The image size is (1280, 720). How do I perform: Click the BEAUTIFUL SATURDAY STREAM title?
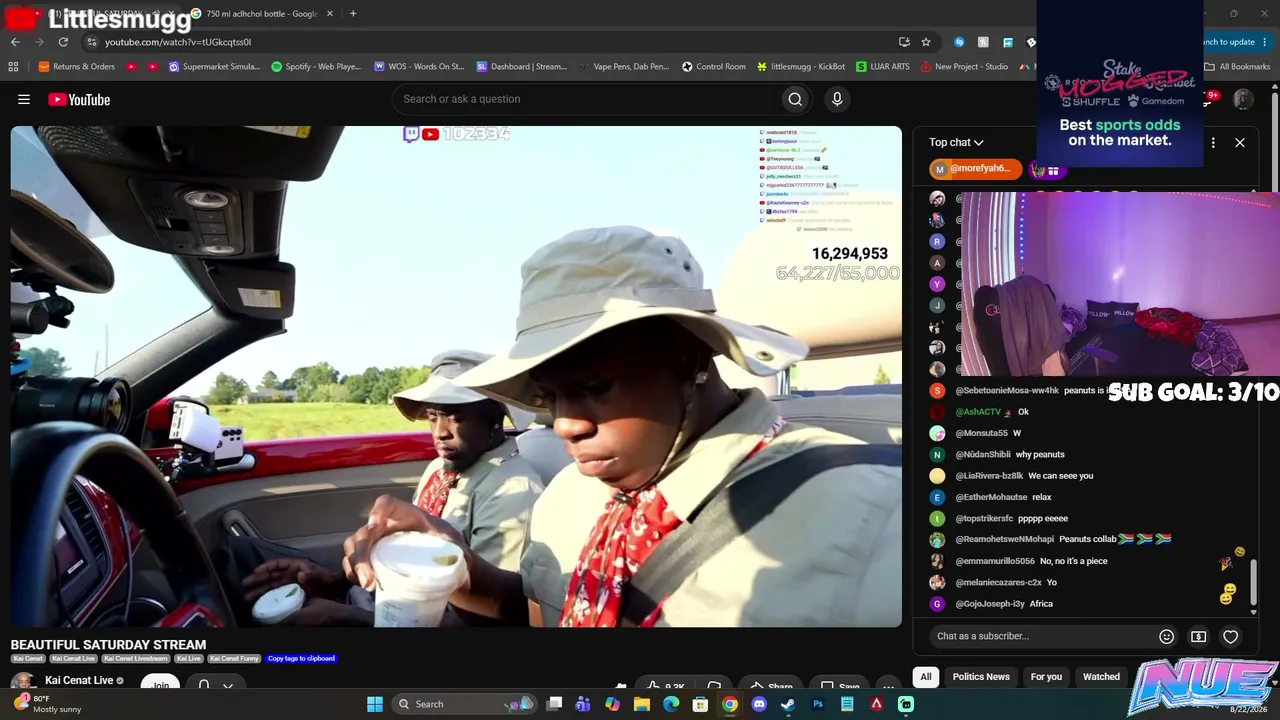click(108, 645)
